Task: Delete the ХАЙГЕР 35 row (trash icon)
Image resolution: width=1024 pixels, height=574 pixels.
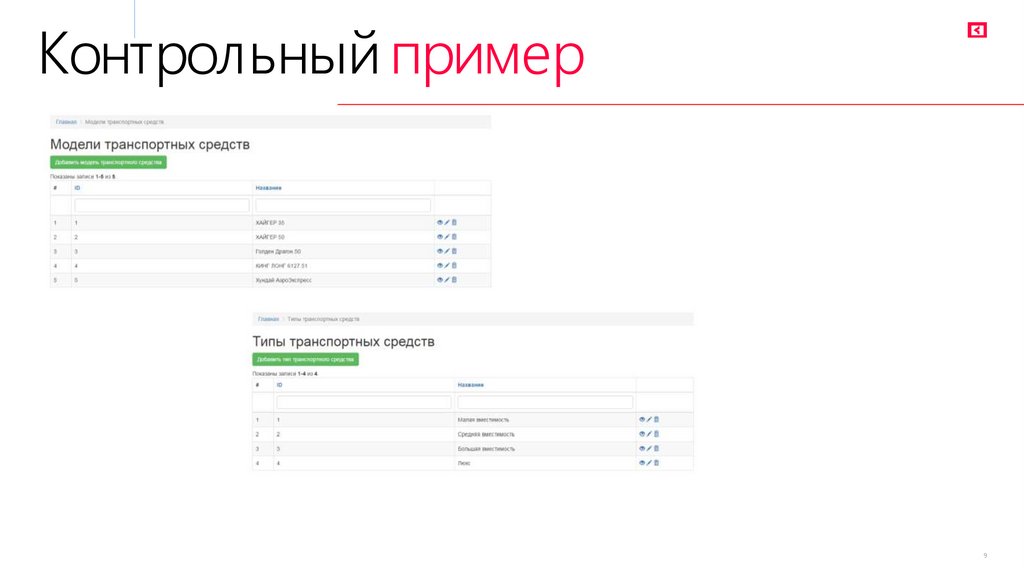Action: pos(455,223)
